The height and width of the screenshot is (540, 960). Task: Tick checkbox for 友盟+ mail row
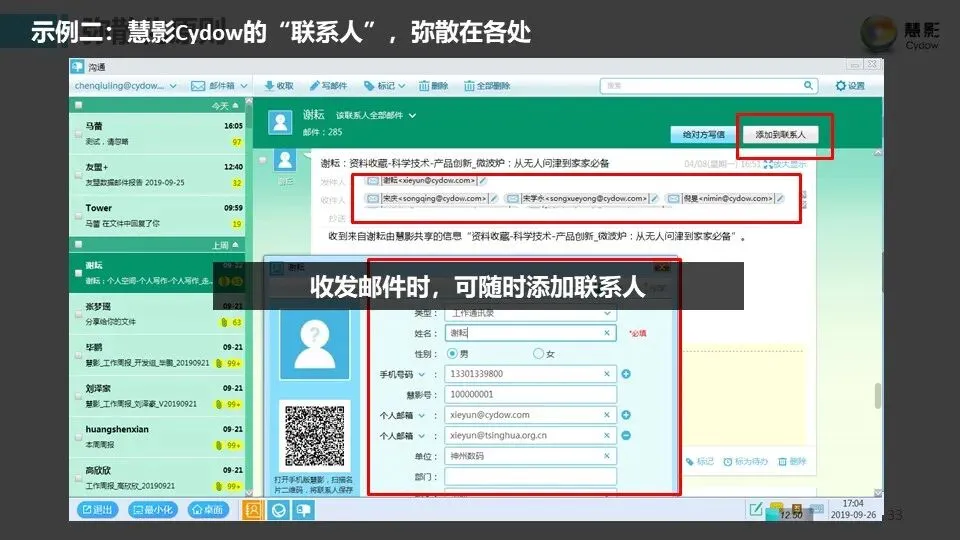coord(78,175)
